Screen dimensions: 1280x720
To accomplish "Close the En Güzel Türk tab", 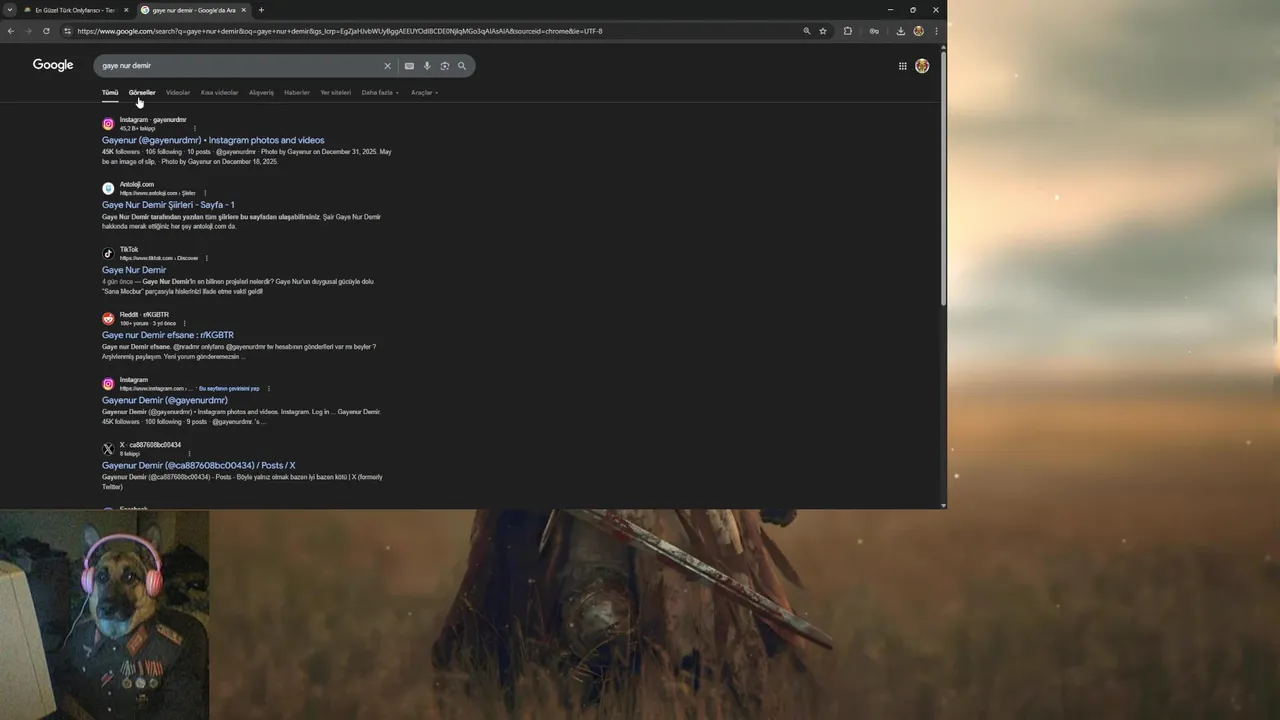I will pyautogui.click(x=126, y=10).
